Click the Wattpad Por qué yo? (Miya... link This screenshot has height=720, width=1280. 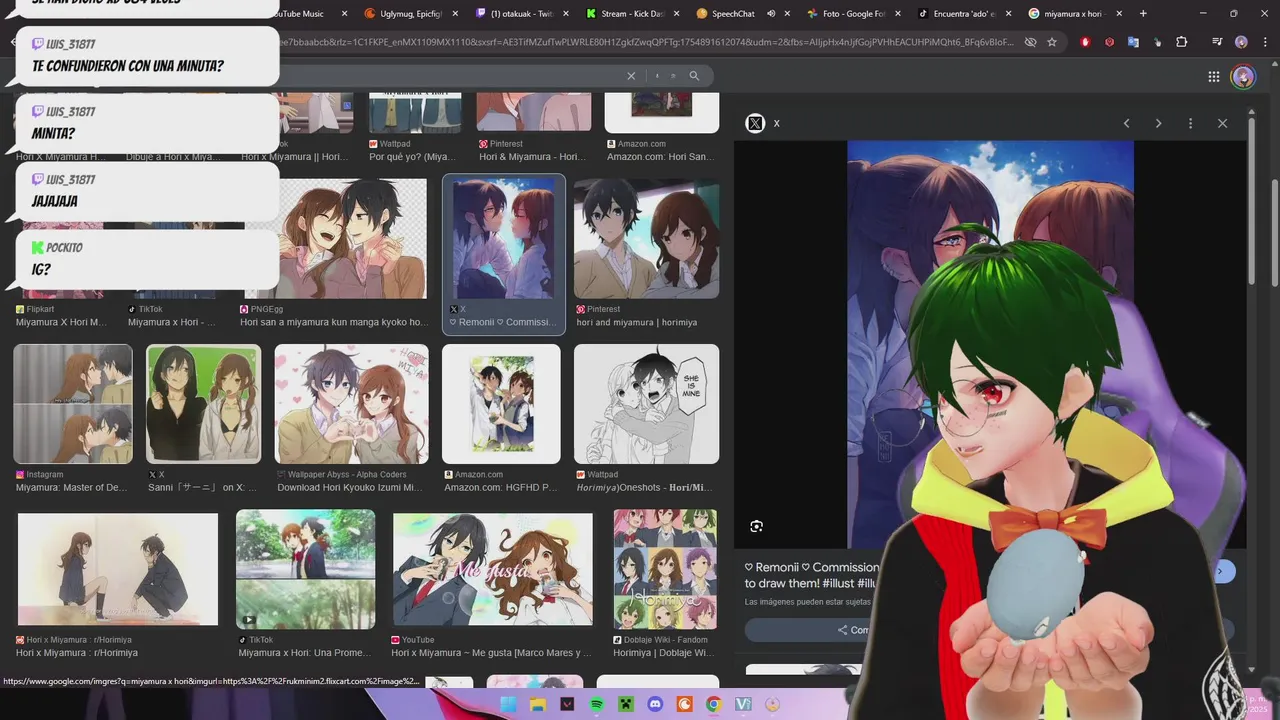(412, 157)
